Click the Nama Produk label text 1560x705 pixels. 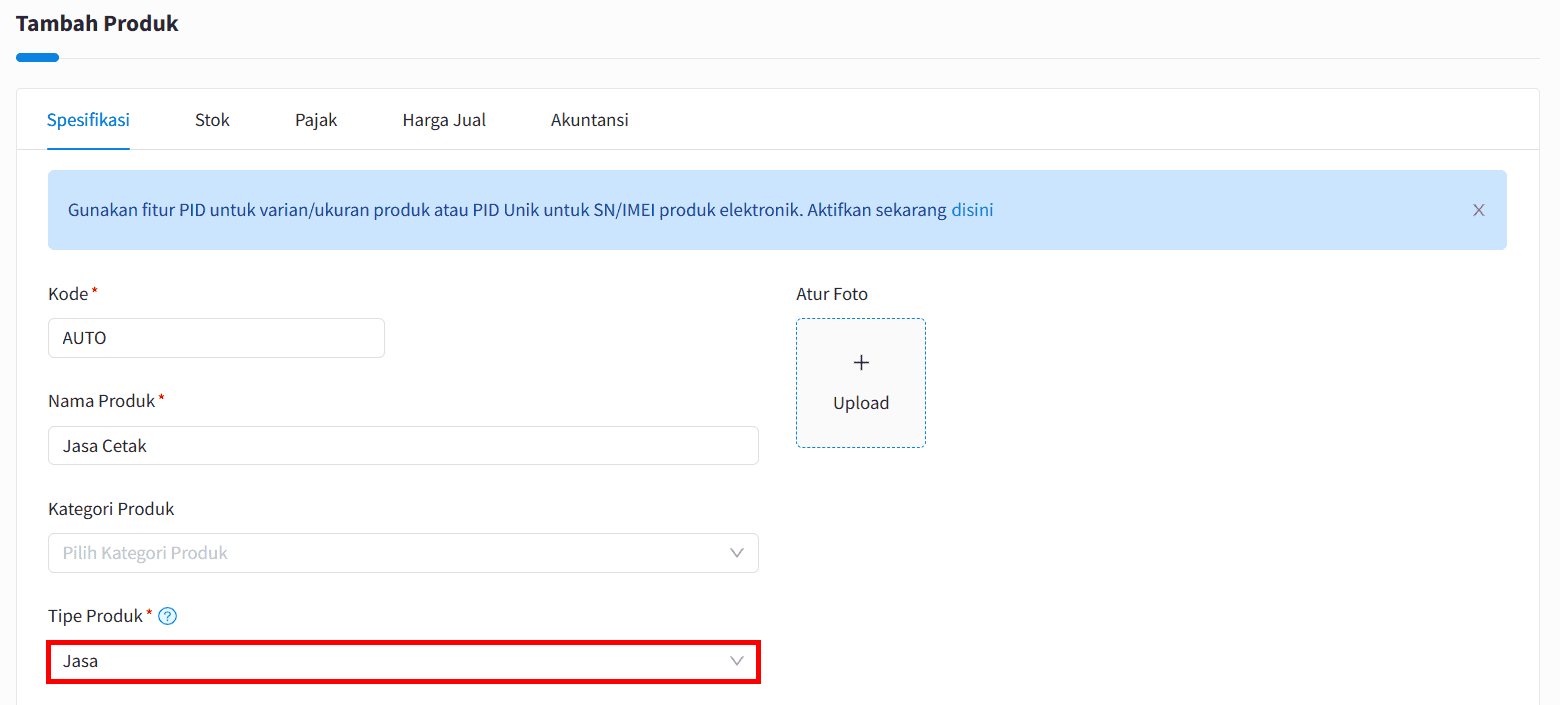pos(102,401)
